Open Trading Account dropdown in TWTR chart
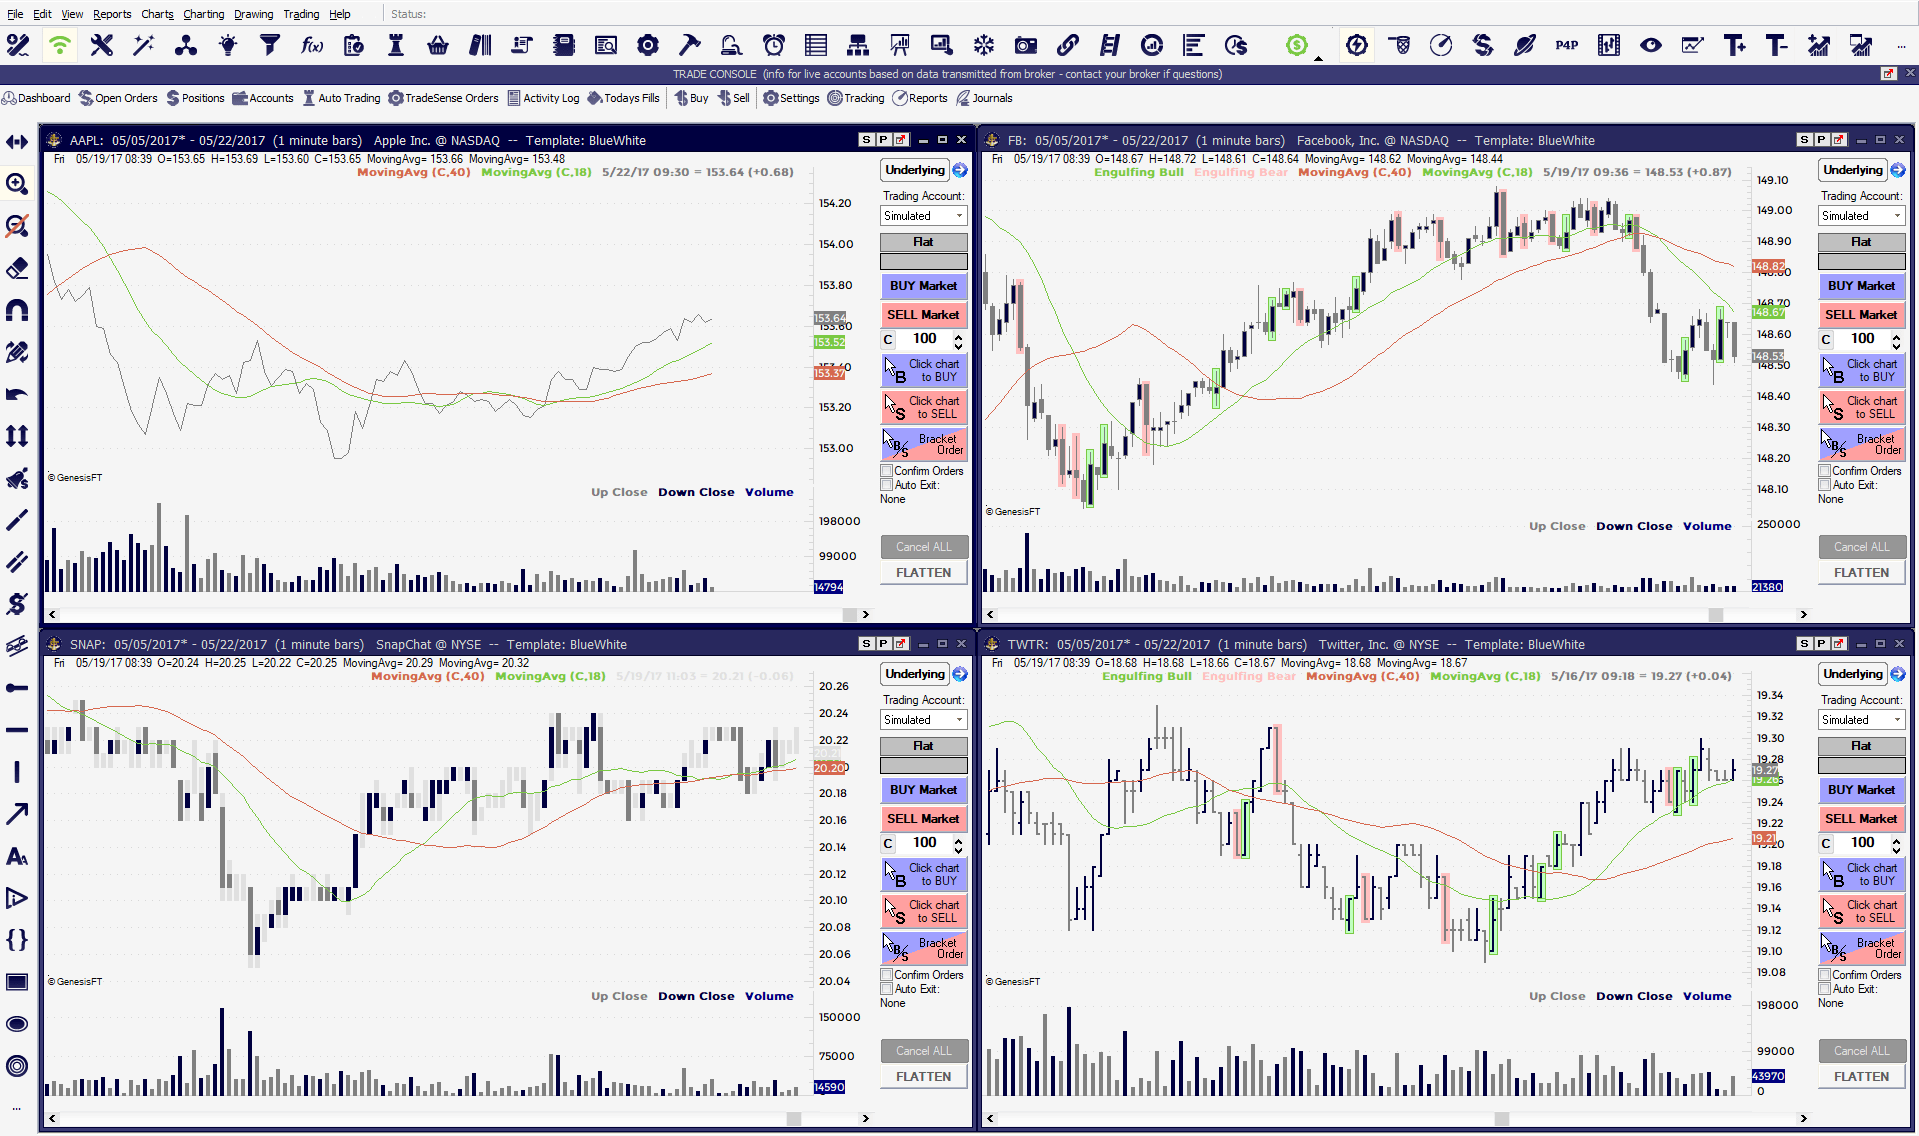This screenshot has height=1136, width=1919. tap(1861, 720)
